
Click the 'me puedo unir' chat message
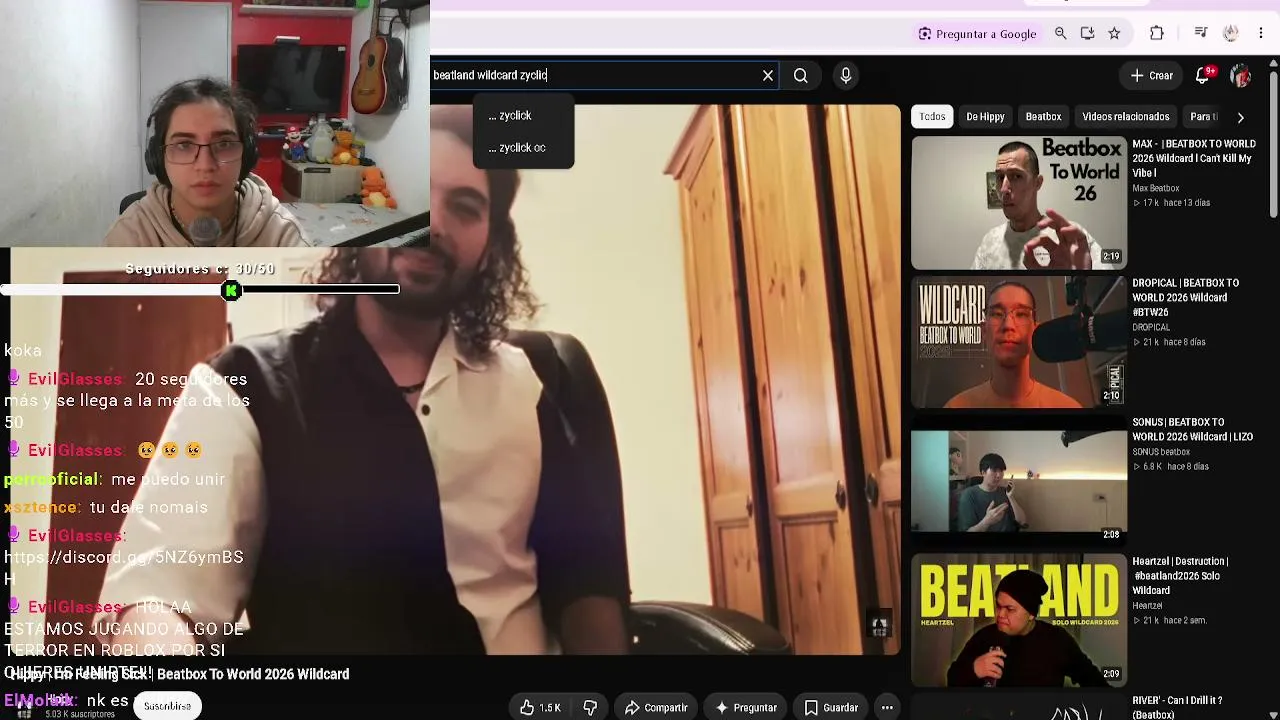pos(168,479)
